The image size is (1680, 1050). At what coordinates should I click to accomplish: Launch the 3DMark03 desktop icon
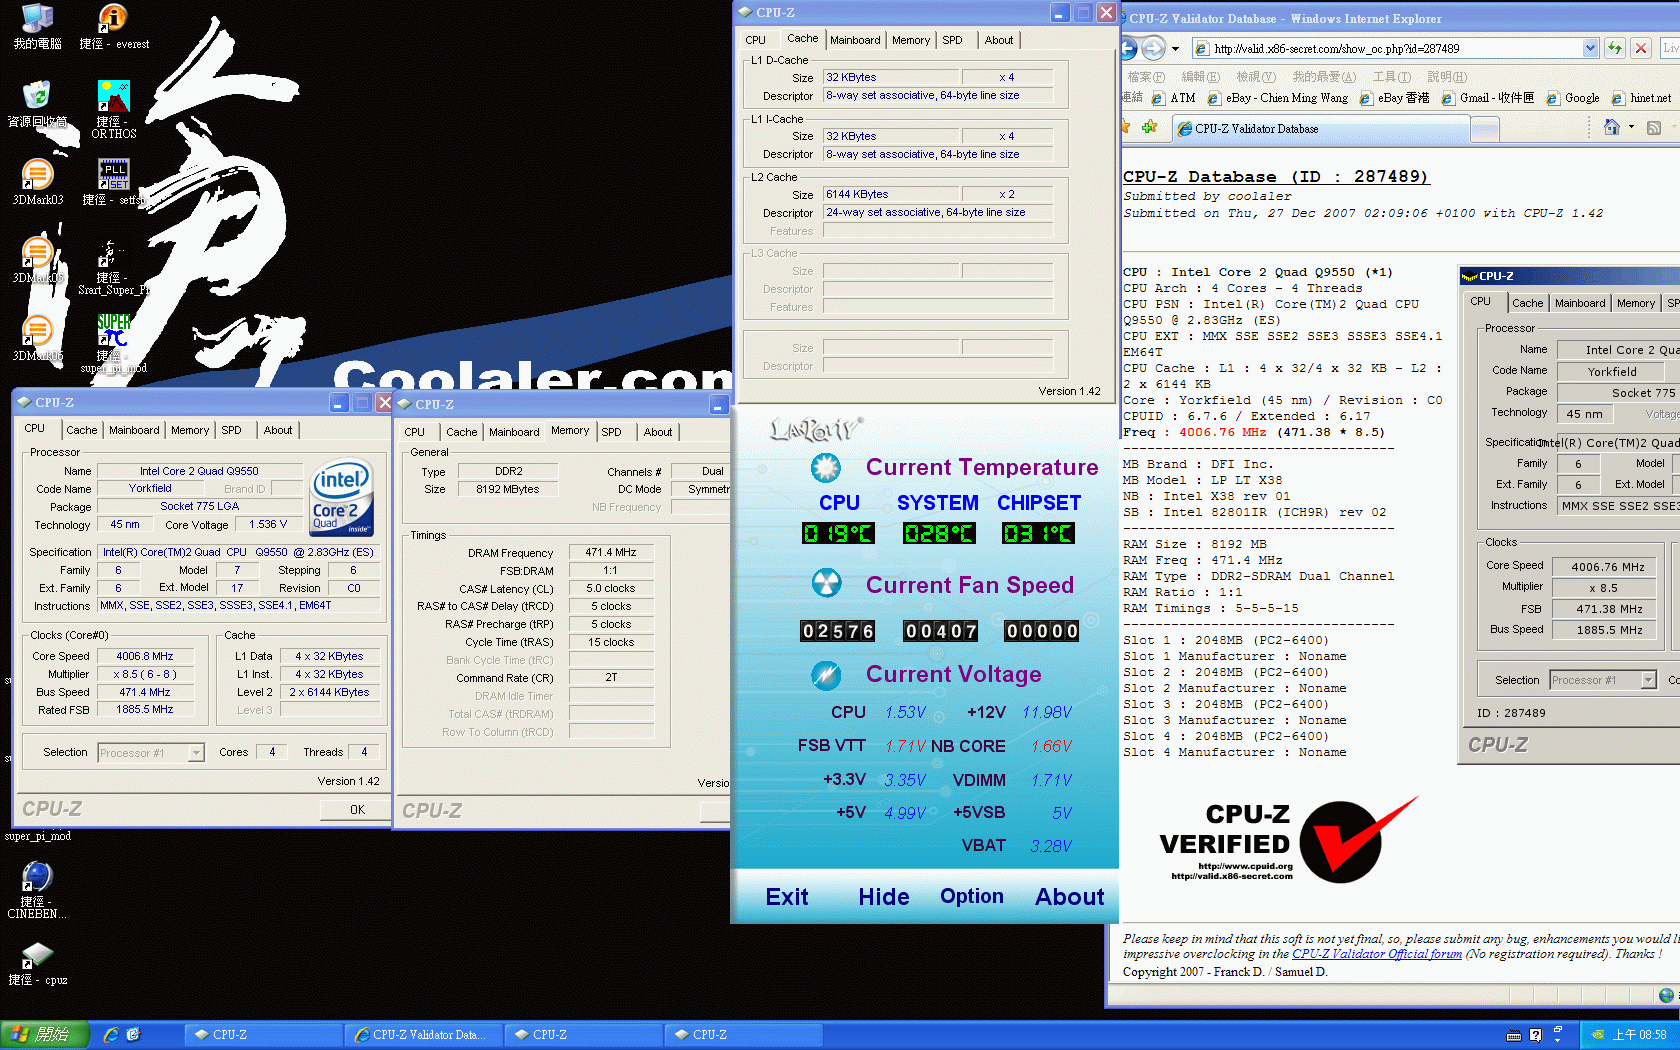37,174
